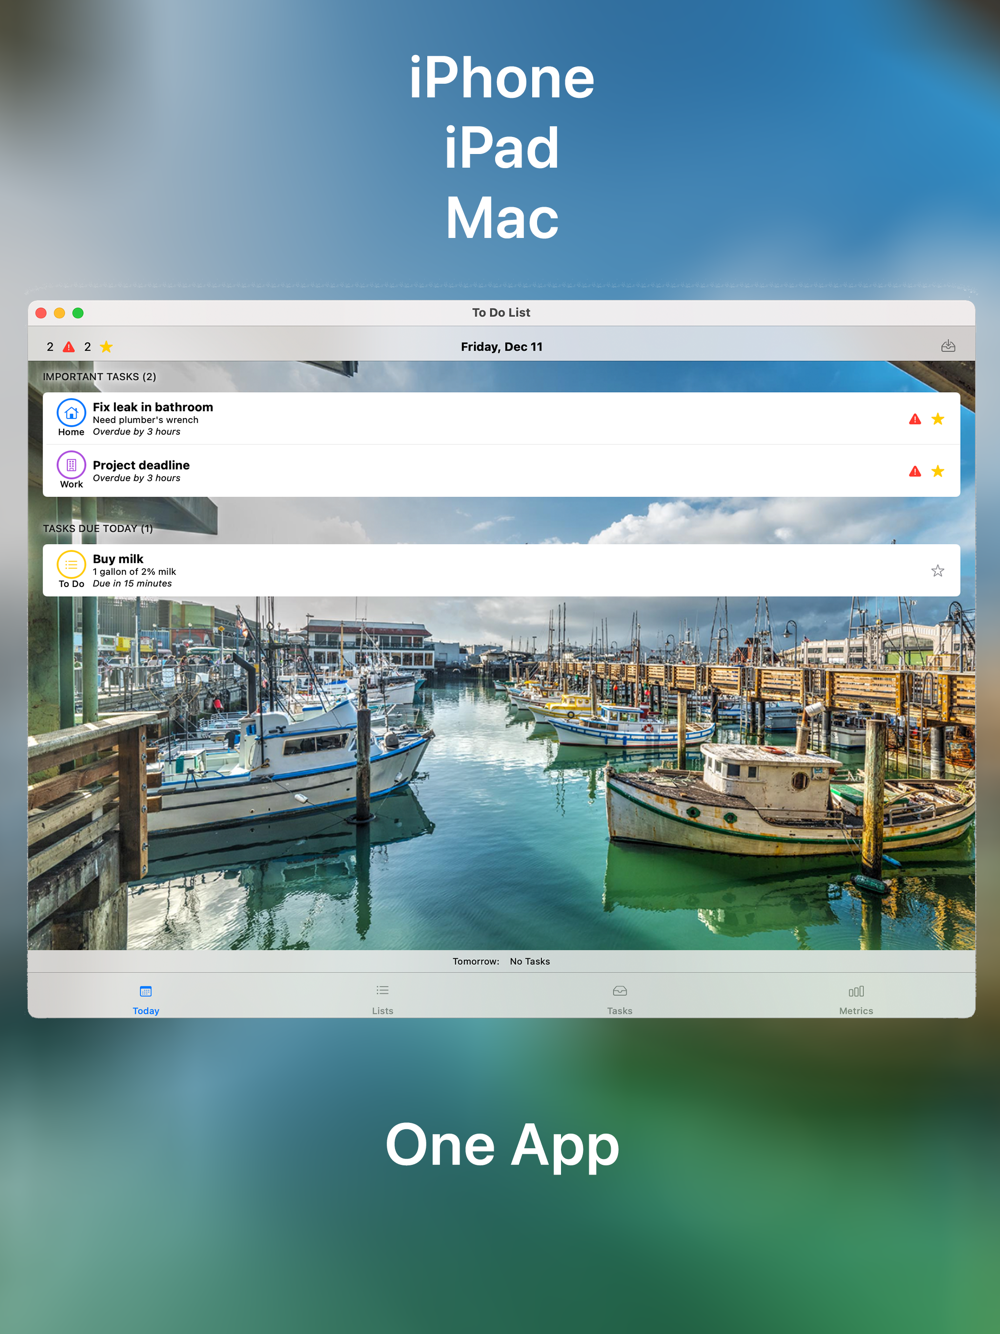The image size is (1000, 1334).
Task: Switch to the Lists tab
Action: pyautogui.click(x=382, y=998)
